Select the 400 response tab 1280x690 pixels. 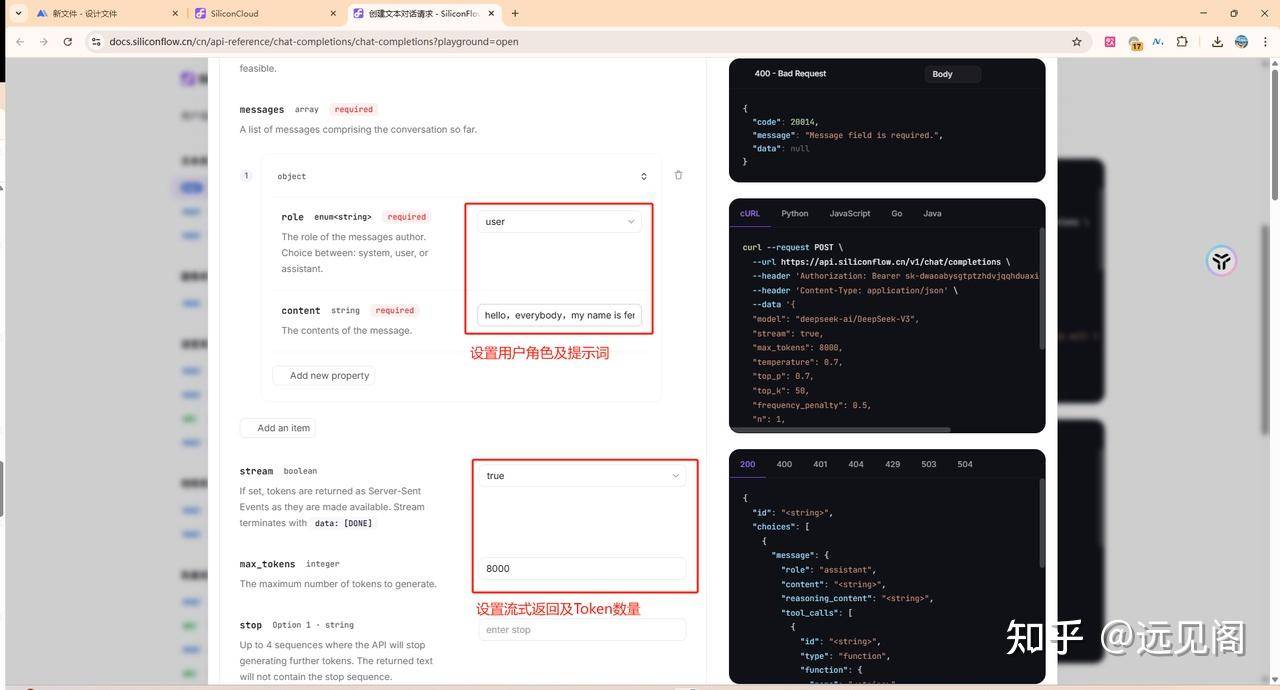click(x=784, y=464)
